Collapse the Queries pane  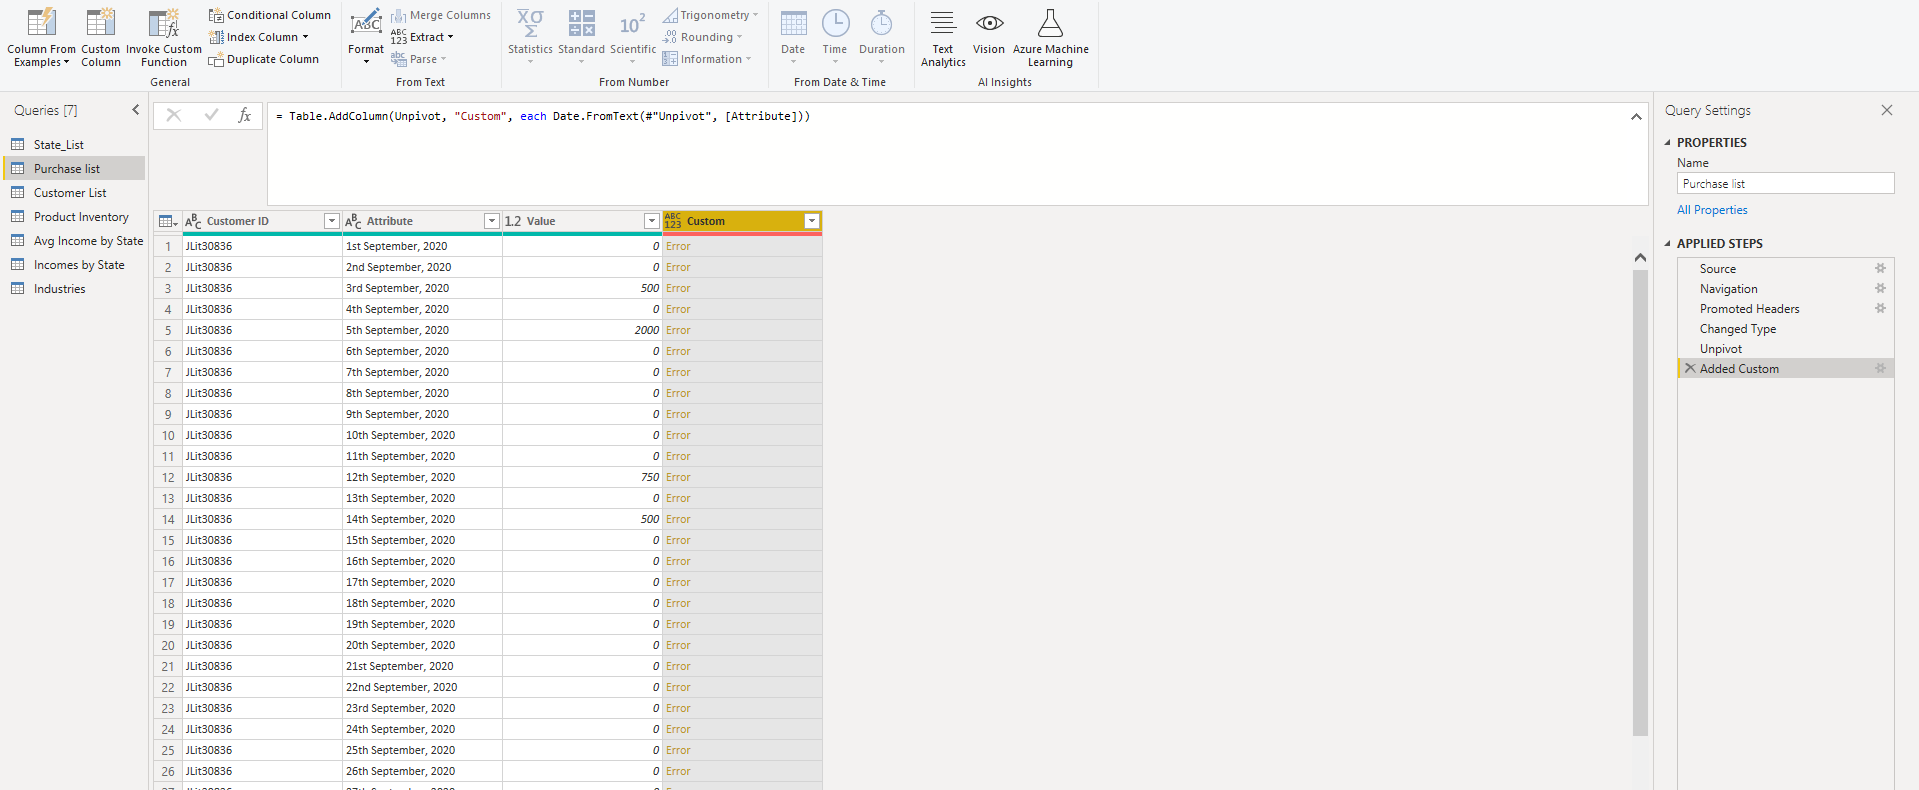pyautogui.click(x=136, y=110)
